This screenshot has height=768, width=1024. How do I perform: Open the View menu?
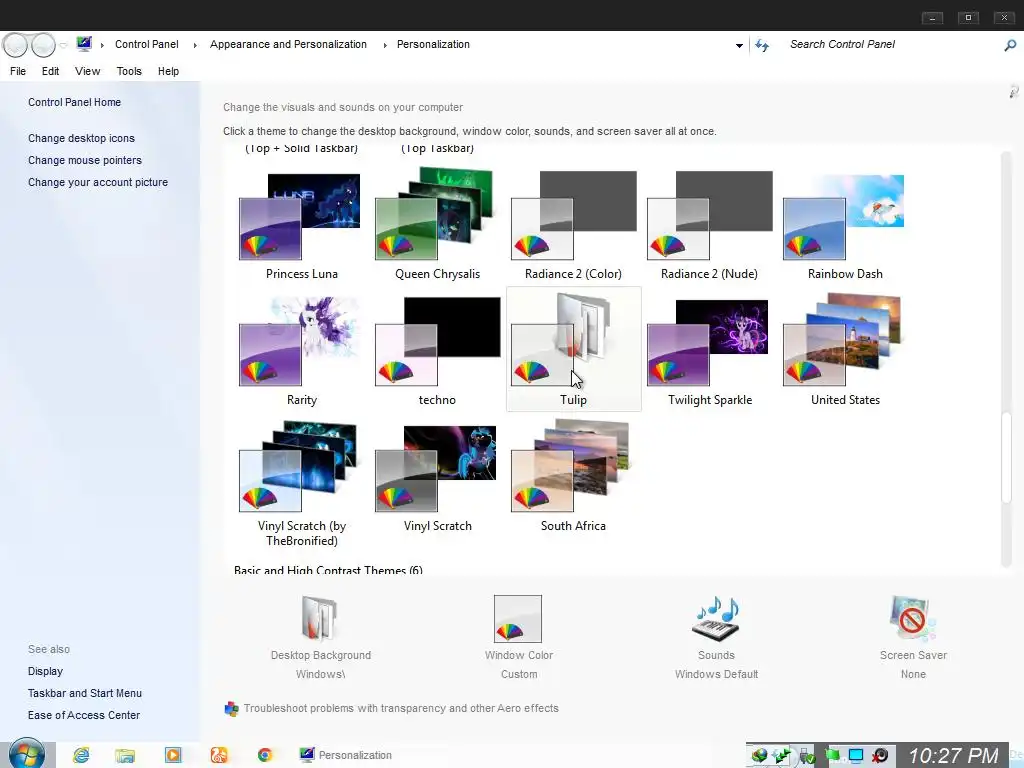click(88, 71)
